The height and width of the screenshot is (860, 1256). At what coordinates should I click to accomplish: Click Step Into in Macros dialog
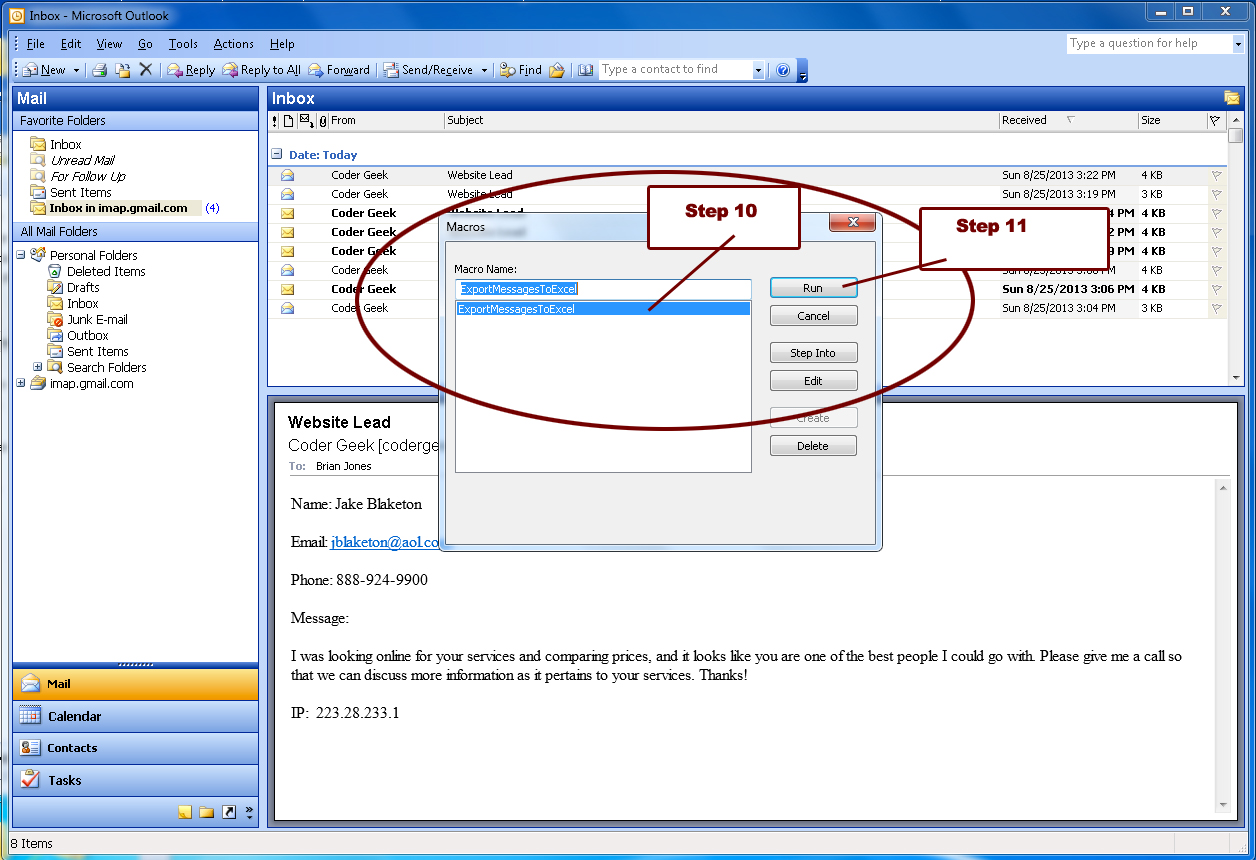point(813,353)
